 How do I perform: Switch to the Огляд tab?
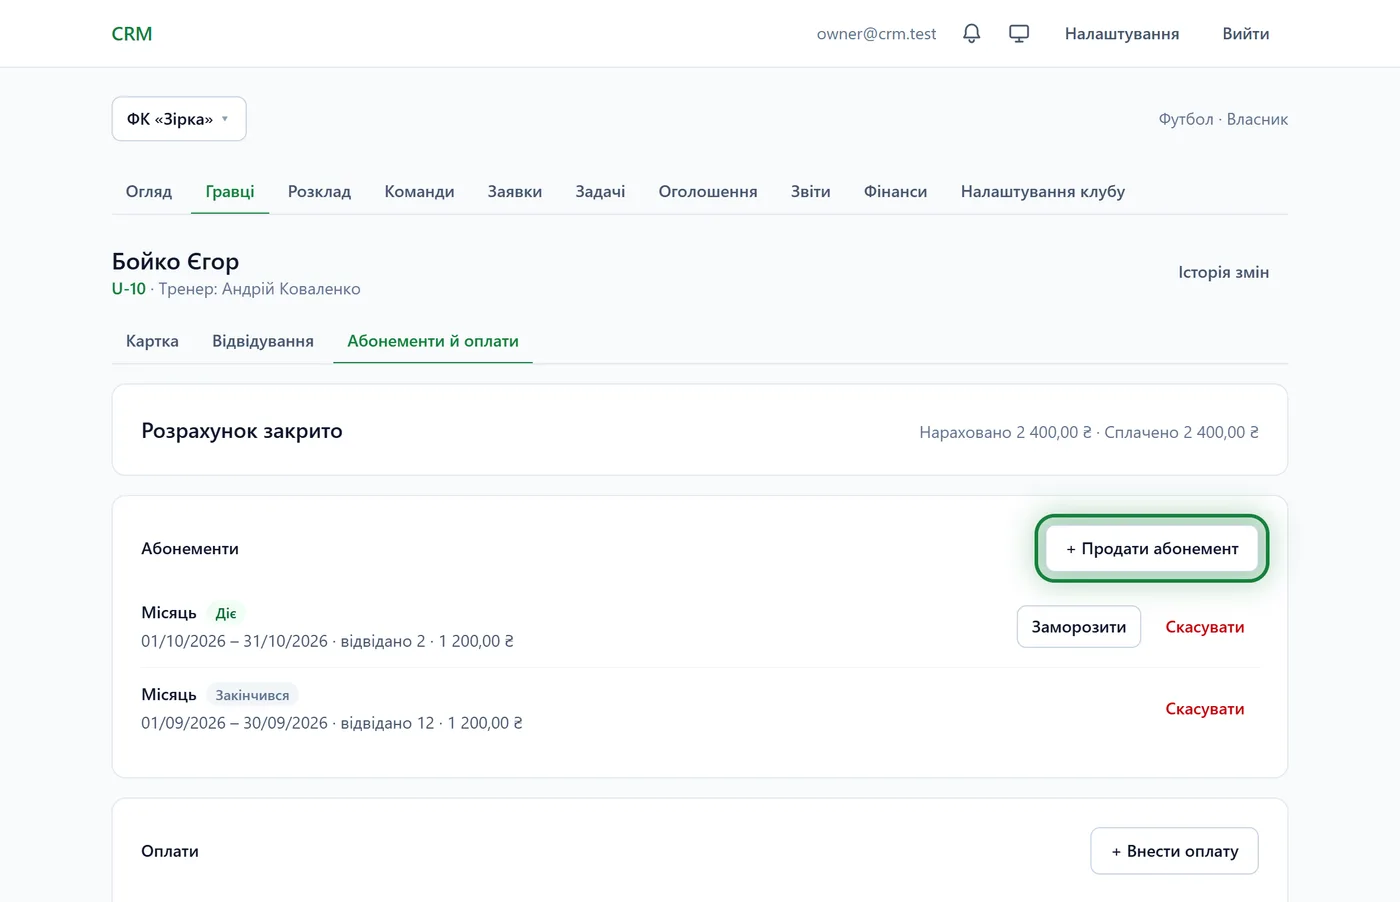point(149,191)
